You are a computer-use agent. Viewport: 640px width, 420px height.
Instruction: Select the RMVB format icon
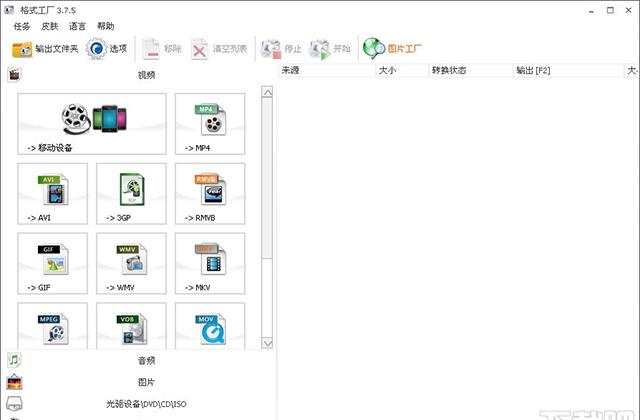pos(211,194)
